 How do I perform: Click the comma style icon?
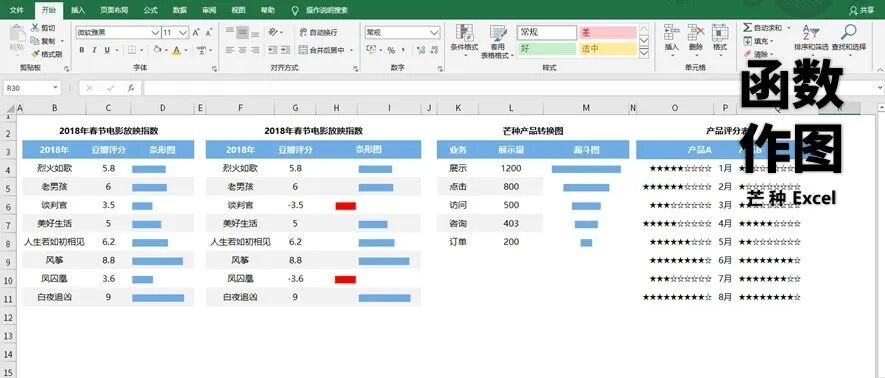click(404, 50)
